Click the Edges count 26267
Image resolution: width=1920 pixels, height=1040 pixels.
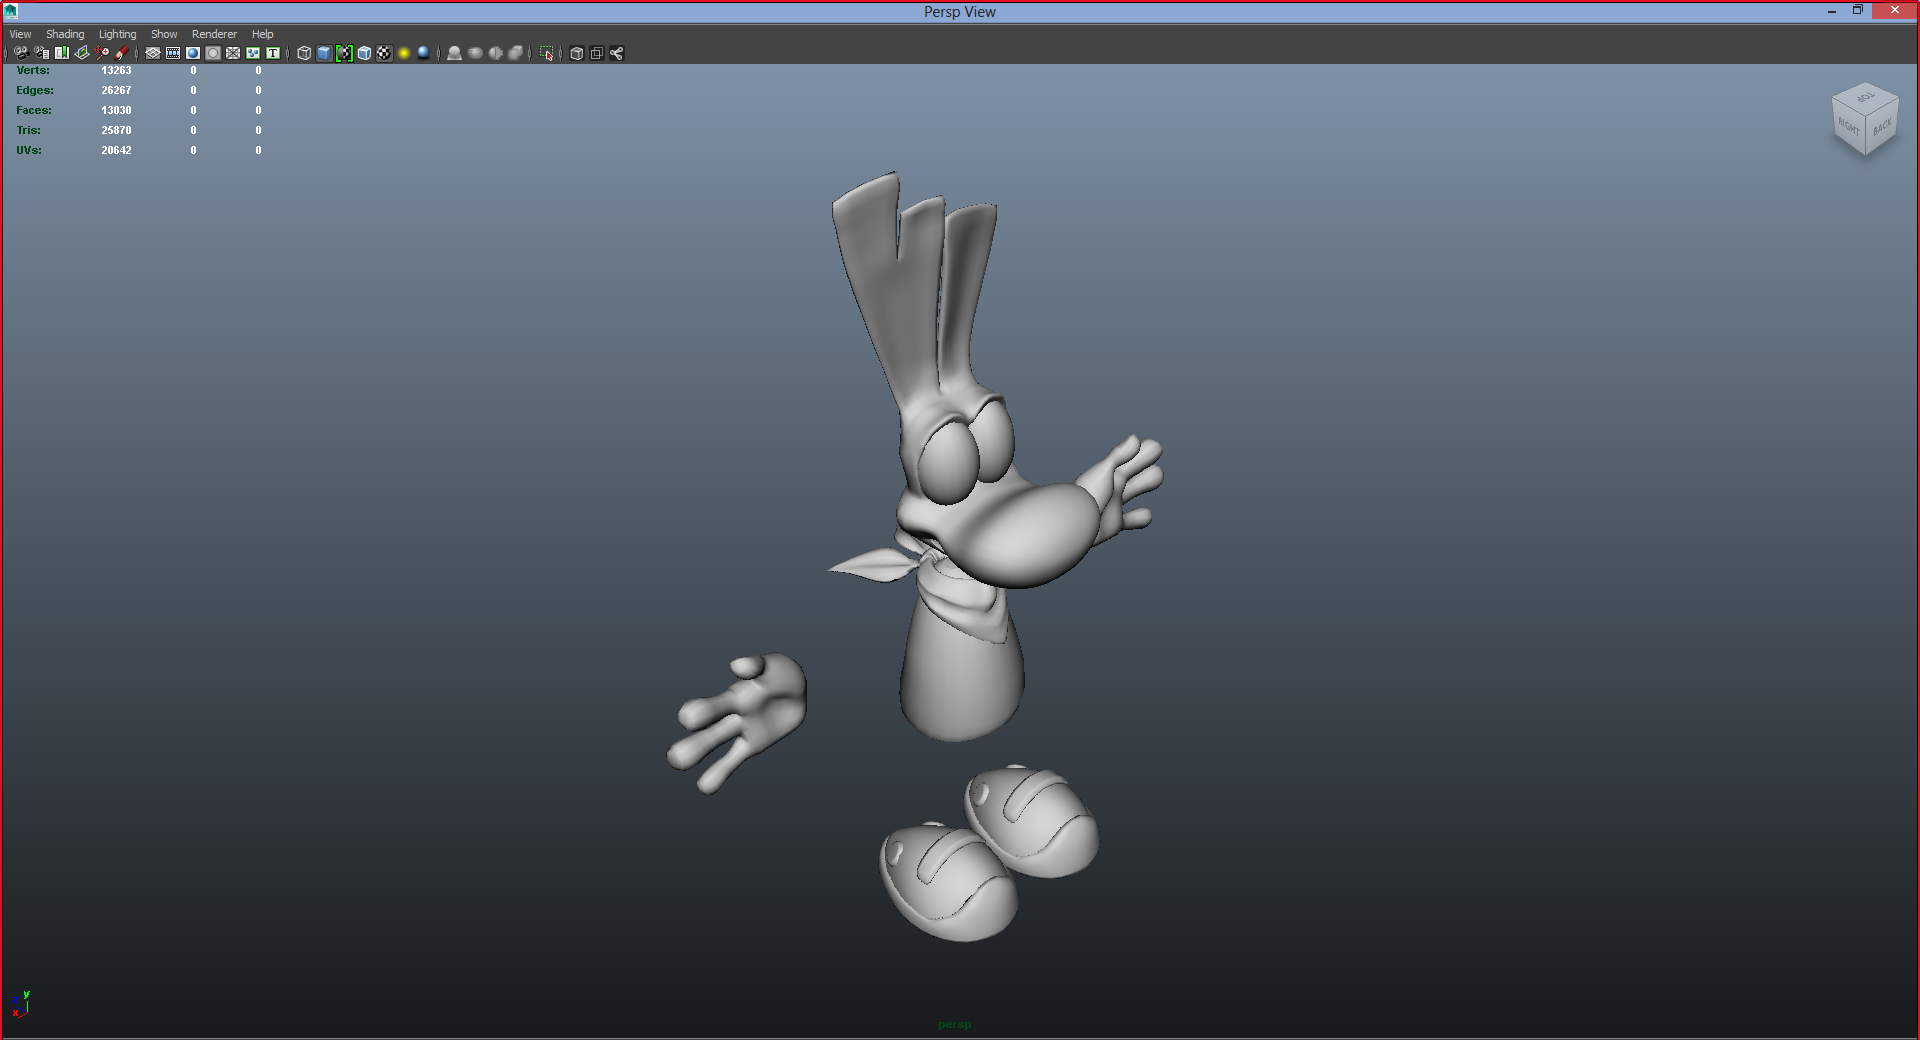116,90
